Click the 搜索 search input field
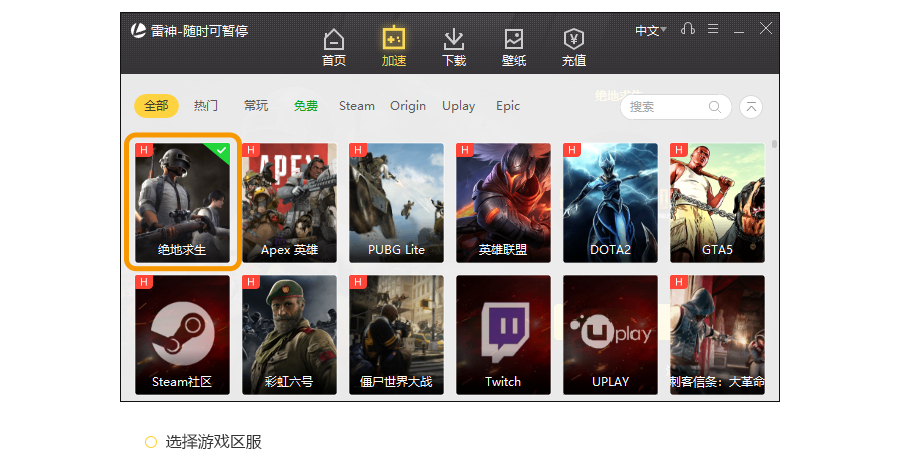This screenshot has height=470, width=900. coord(676,107)
